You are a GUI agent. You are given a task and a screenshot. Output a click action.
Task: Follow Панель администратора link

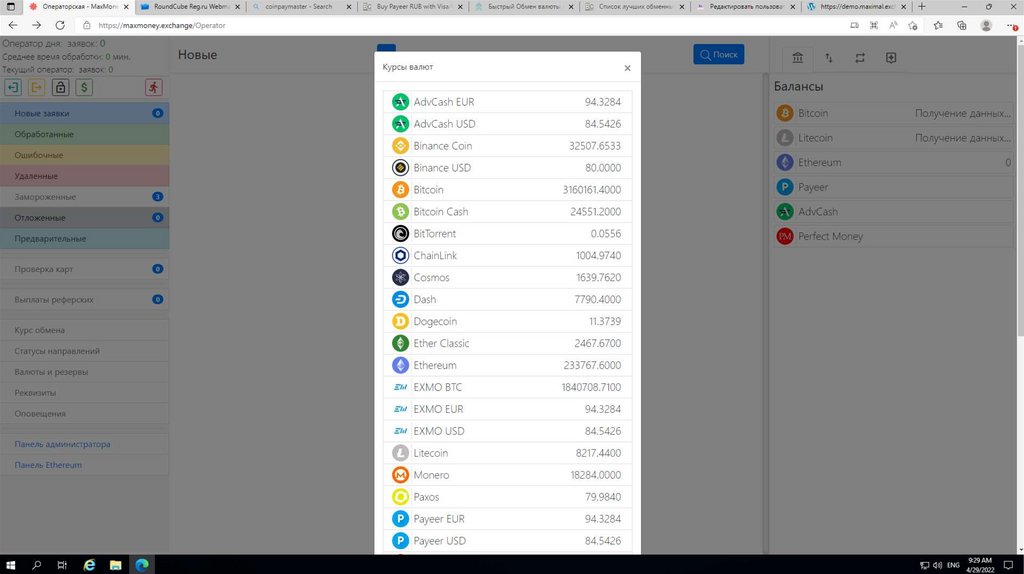[x=62, y=444]
